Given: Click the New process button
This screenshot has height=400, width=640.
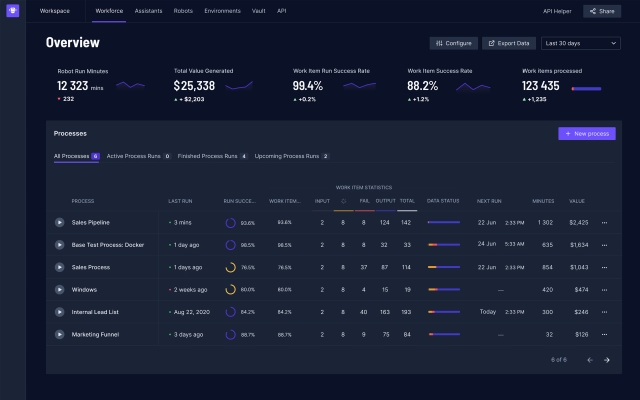Looking at the screenshot, I should pyautogui.click(x=586, y=133).
